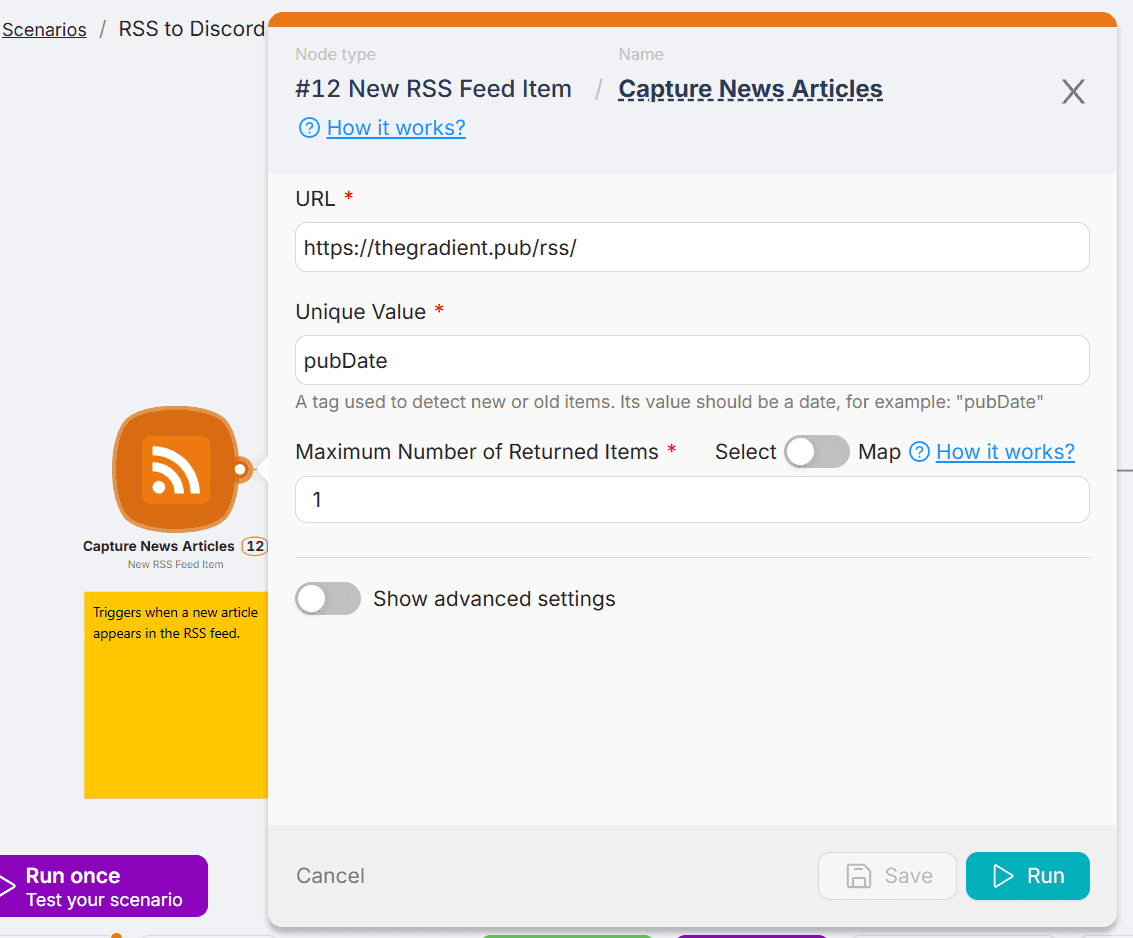Click the number 12 badge on the node
The height and width of the screenshot is (938, 1133).
(x=255, y=546)
